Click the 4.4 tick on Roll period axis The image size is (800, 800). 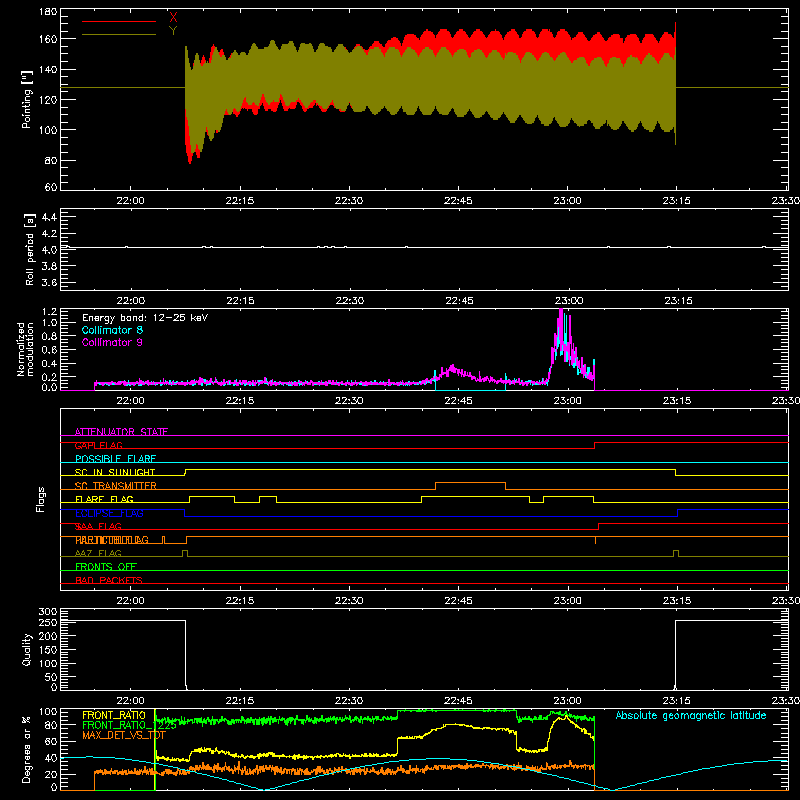point(49,217)
